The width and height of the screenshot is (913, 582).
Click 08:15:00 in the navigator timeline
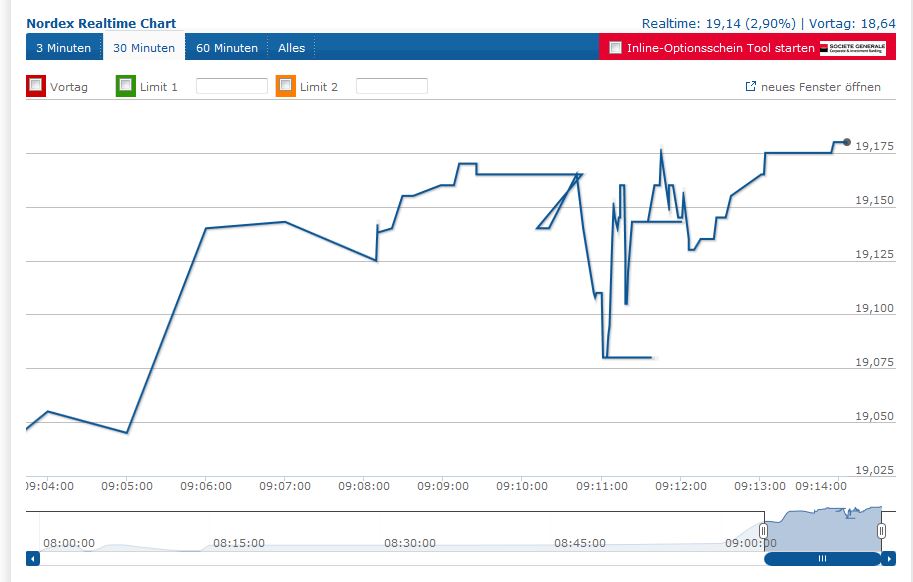point(239,543)
